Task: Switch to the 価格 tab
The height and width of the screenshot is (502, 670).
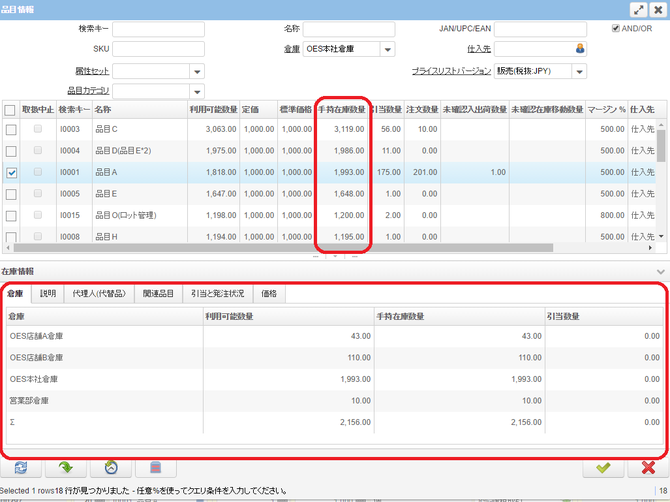Action: coord(269,294)
